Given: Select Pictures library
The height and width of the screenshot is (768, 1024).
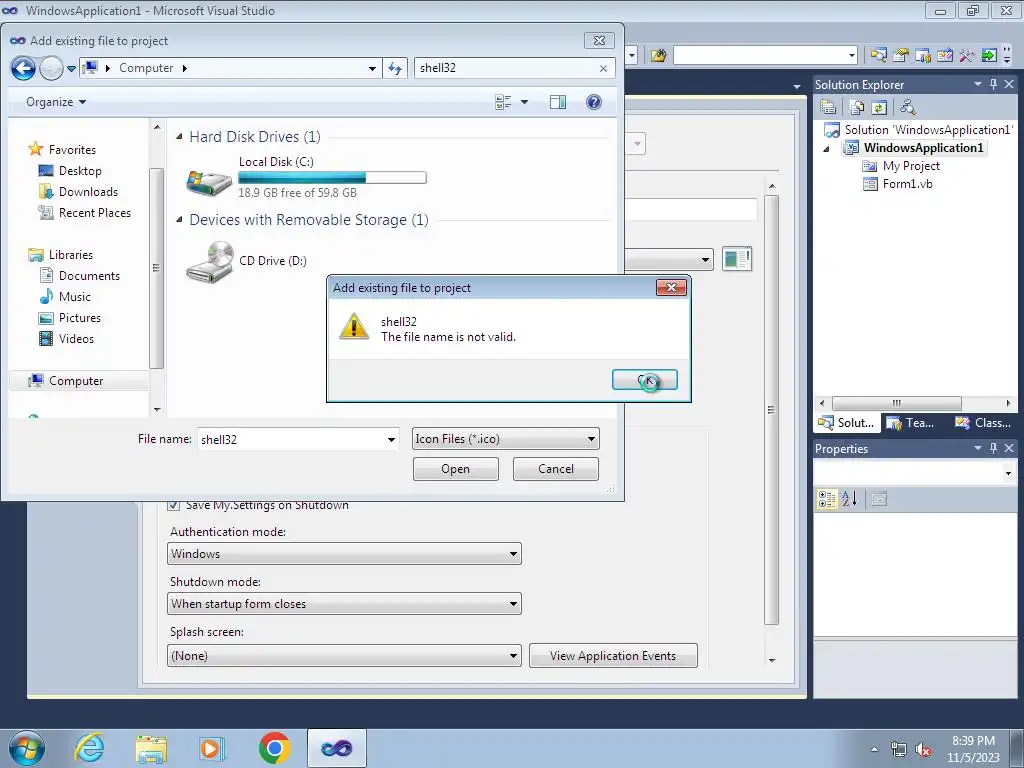Looking at the screenshot, I should [x=70, y=317].
